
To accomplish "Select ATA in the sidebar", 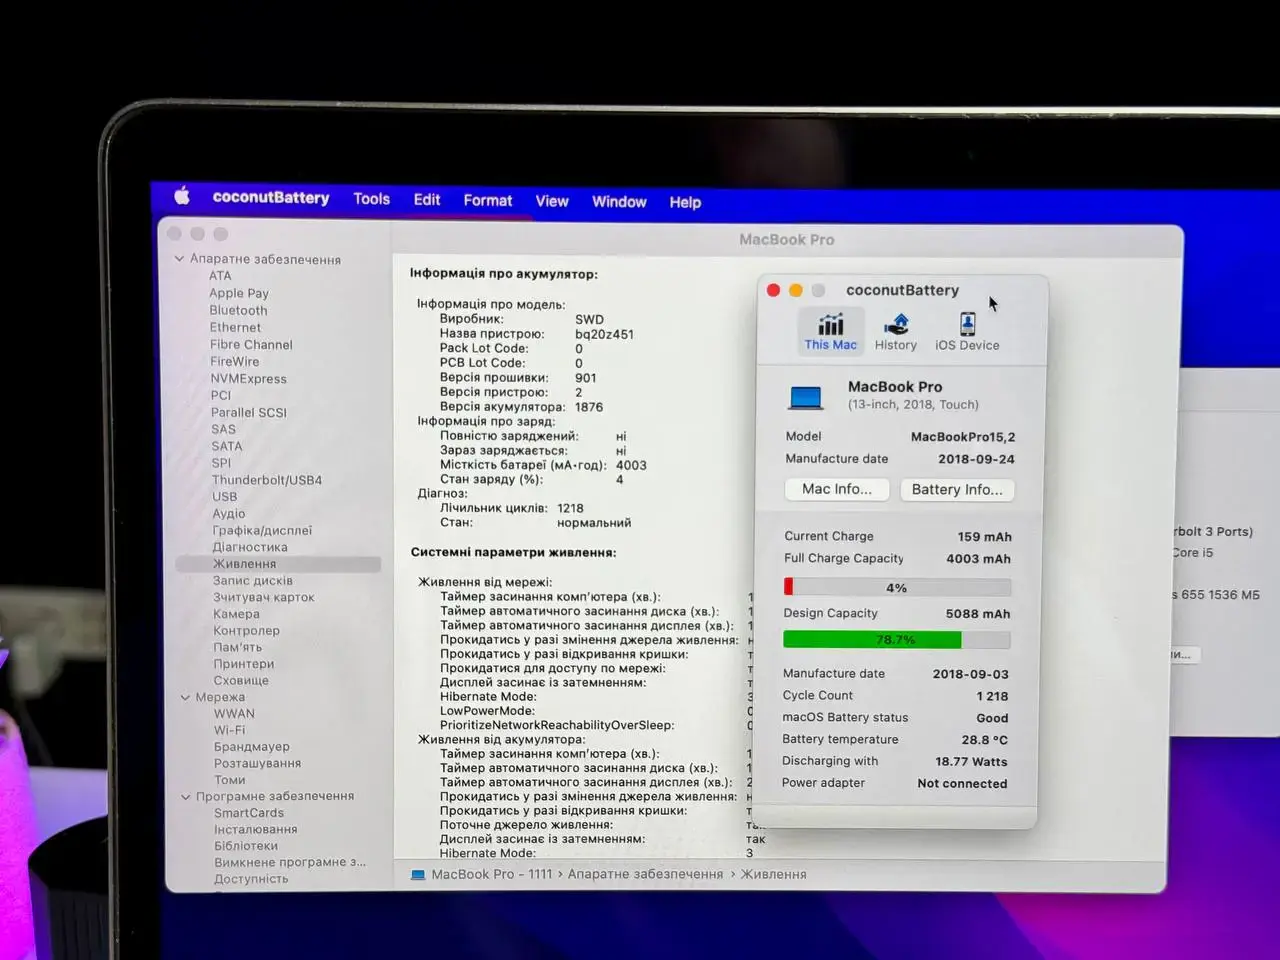I will click(220, 276).
